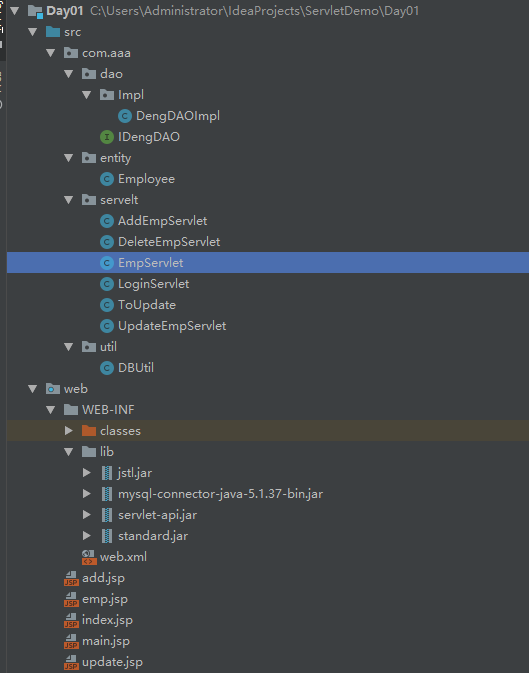Click the util package icon

[x=89, y=347]
